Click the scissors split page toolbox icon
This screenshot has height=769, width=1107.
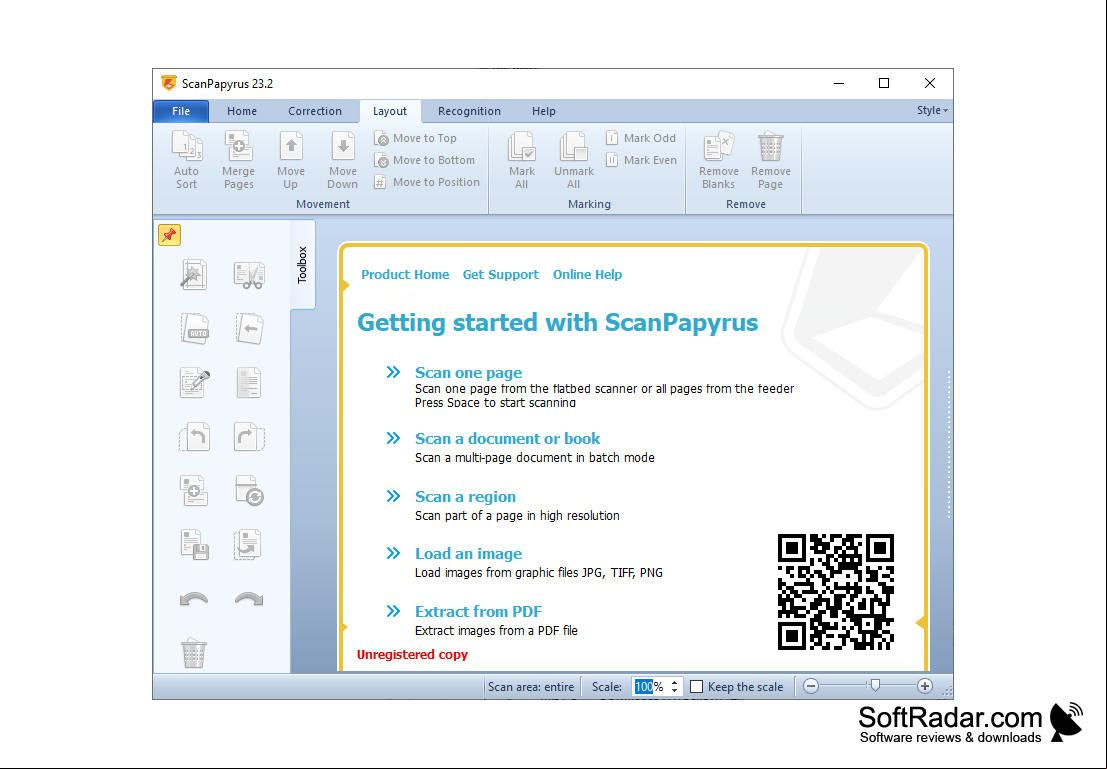[x=249, y=275]
